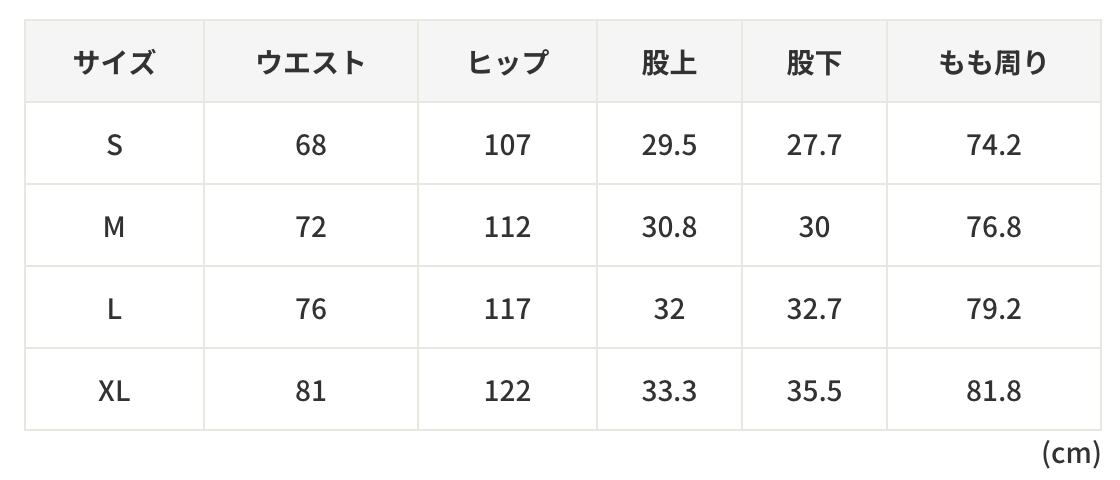The image size is (1120, 480).
Task: Click the 股上 value 32 for size L
Action: (669, 310)
